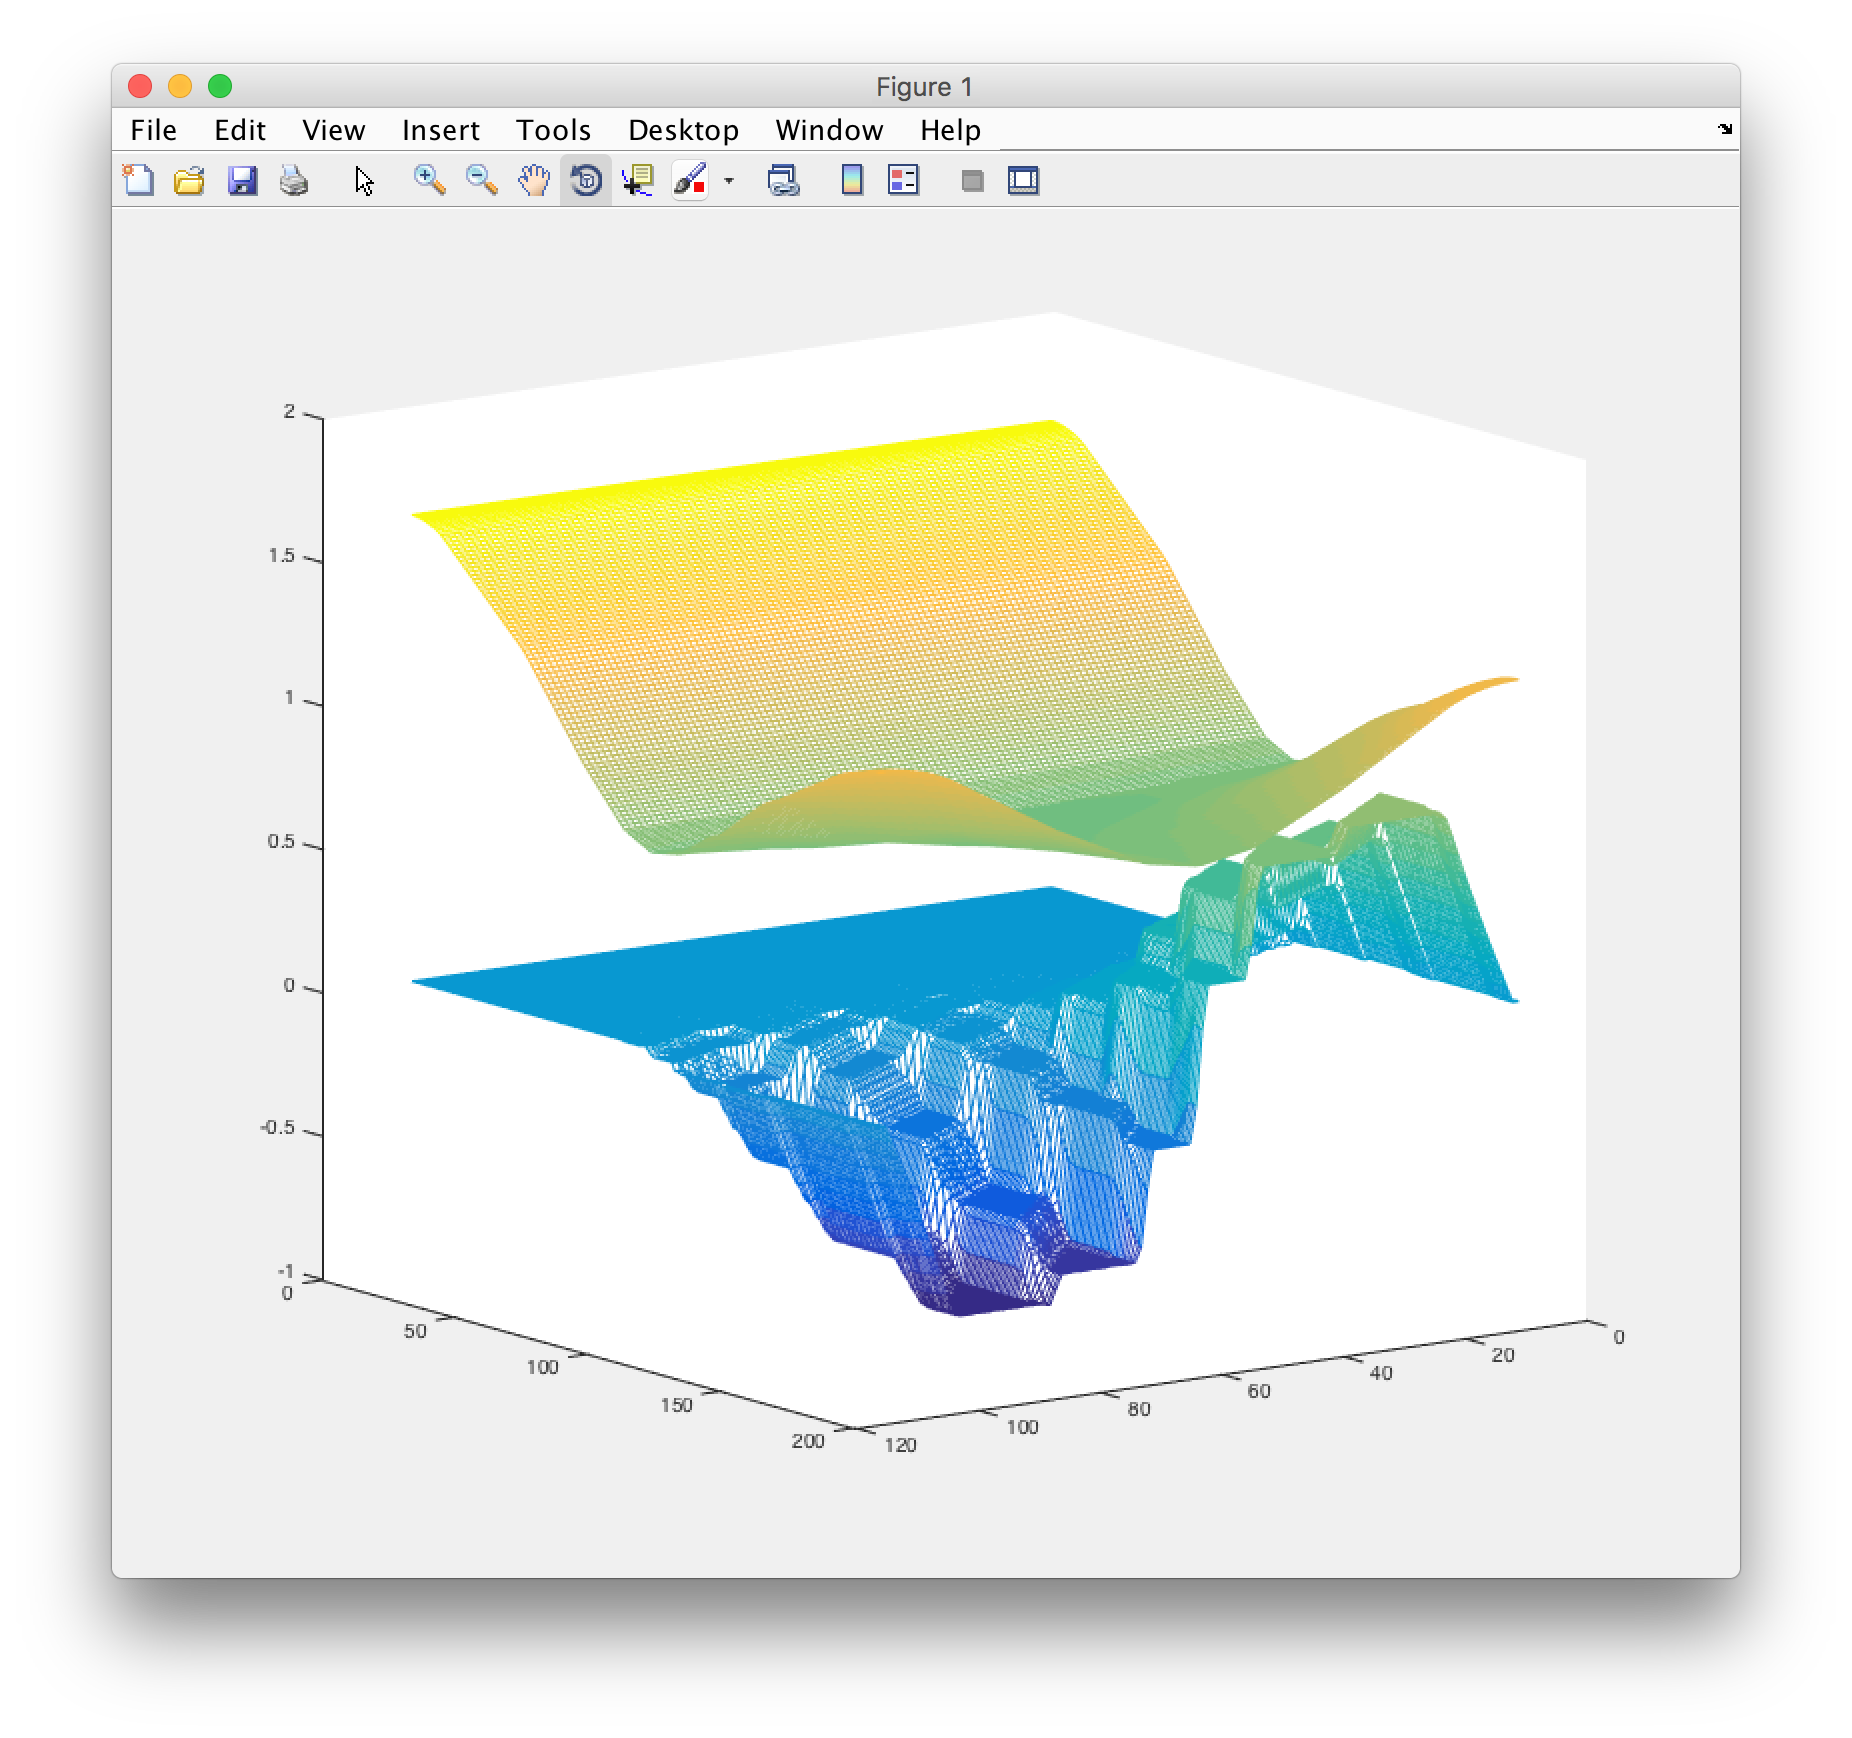This screenshot has width=1852, height=1738.
Task: Maximize the Figure 1 window with green button
Action: pos(220,87)
